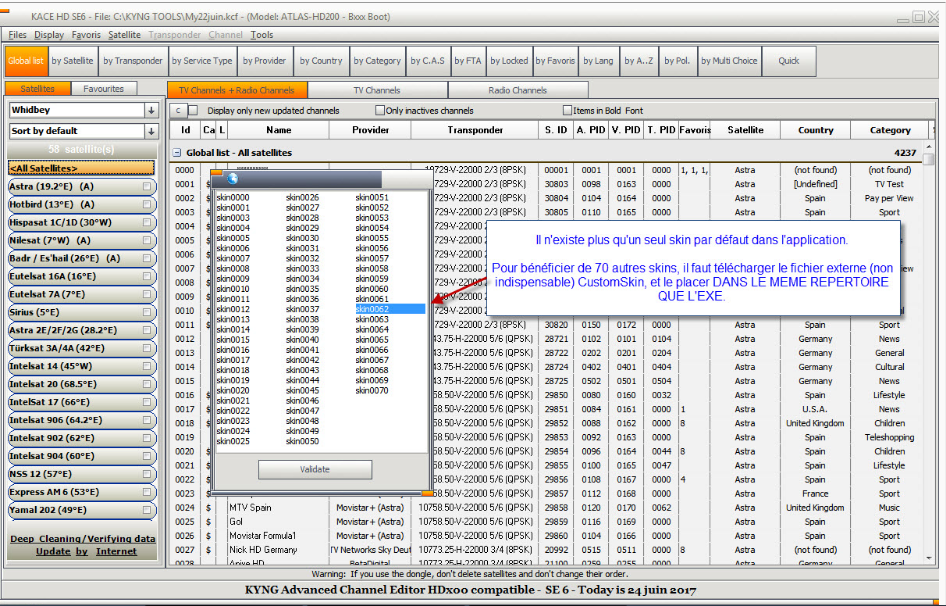Check the box for Eutelsat 16A (16°E)
The height and width of the screenshot is (606, 946).
pyautogui.click(x=147, y=276)
